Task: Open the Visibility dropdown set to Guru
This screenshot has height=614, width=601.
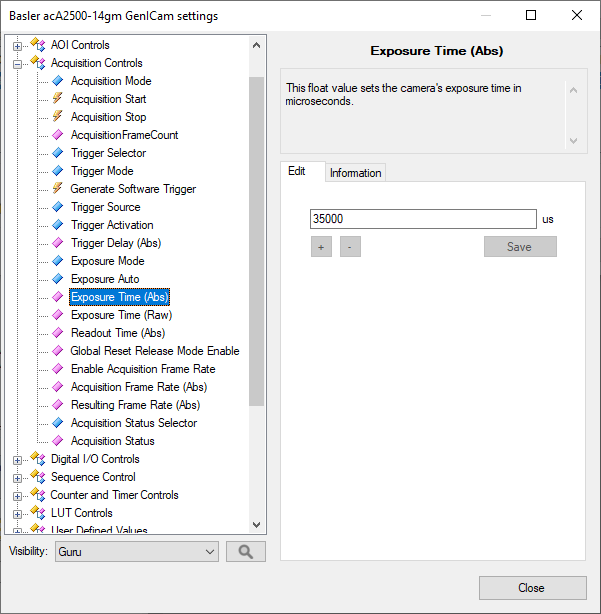Action: [136, 551]
